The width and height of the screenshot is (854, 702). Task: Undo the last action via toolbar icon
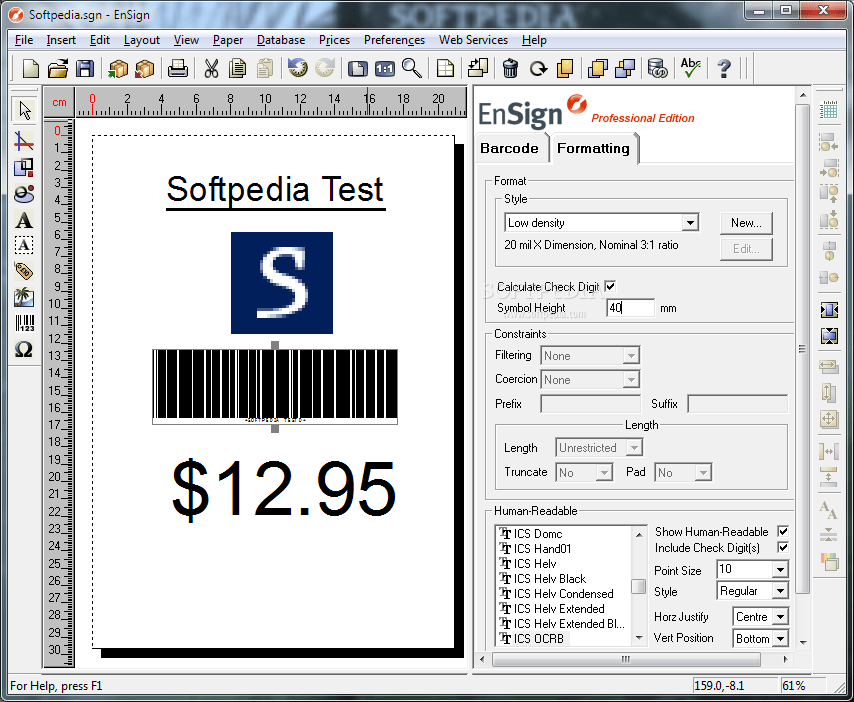tap(297, 69)
